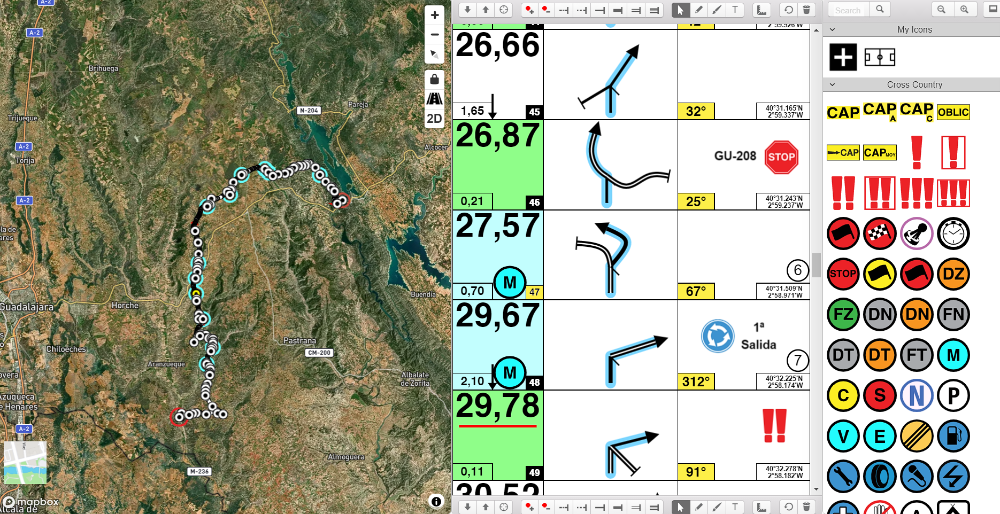1000x514 pixels.
Task: Pick the yellow C icon
Action: [842, 395]
